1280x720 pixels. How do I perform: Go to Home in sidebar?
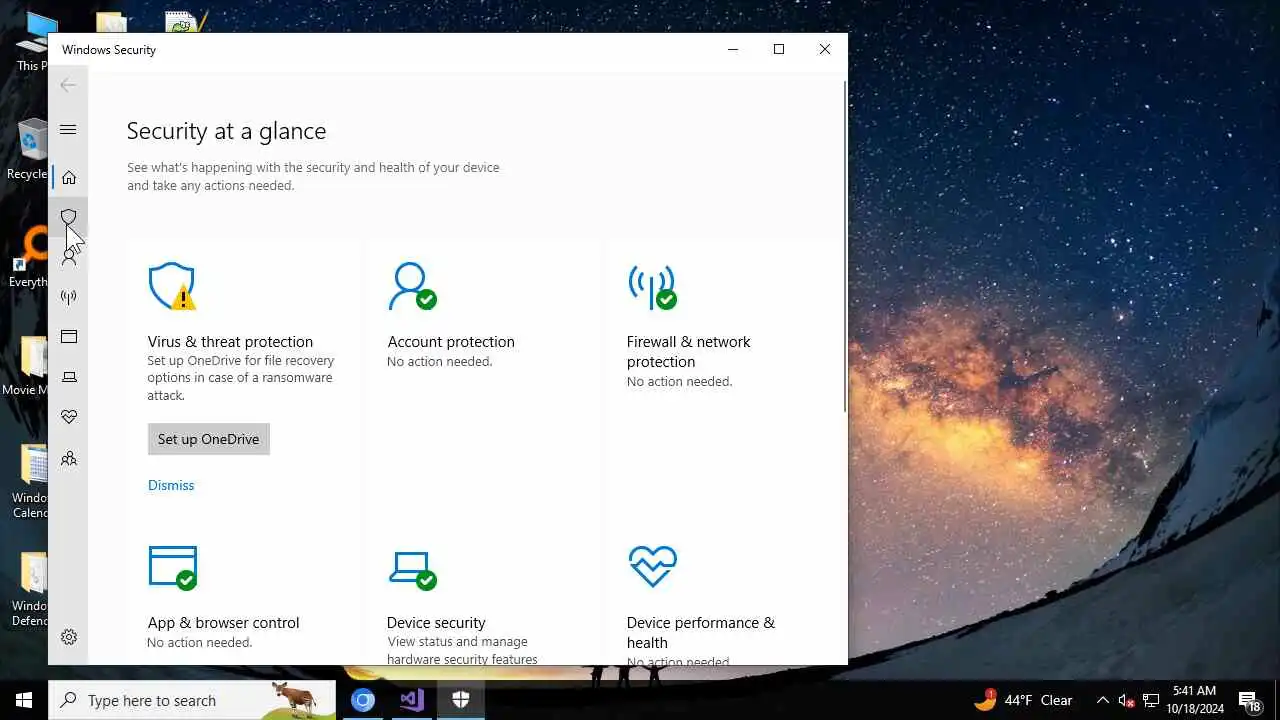[68, 177]
